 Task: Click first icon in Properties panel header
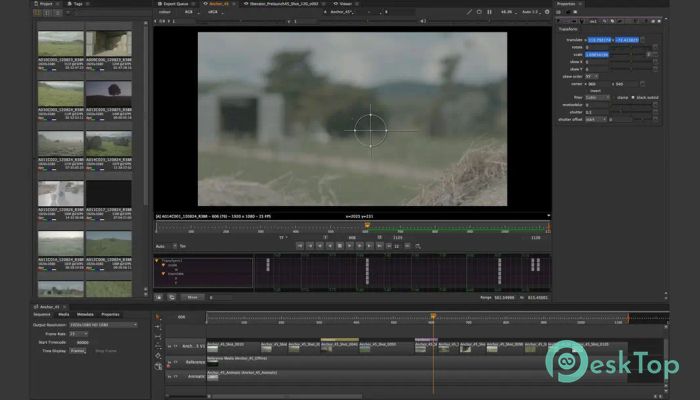tap(558, 12)
